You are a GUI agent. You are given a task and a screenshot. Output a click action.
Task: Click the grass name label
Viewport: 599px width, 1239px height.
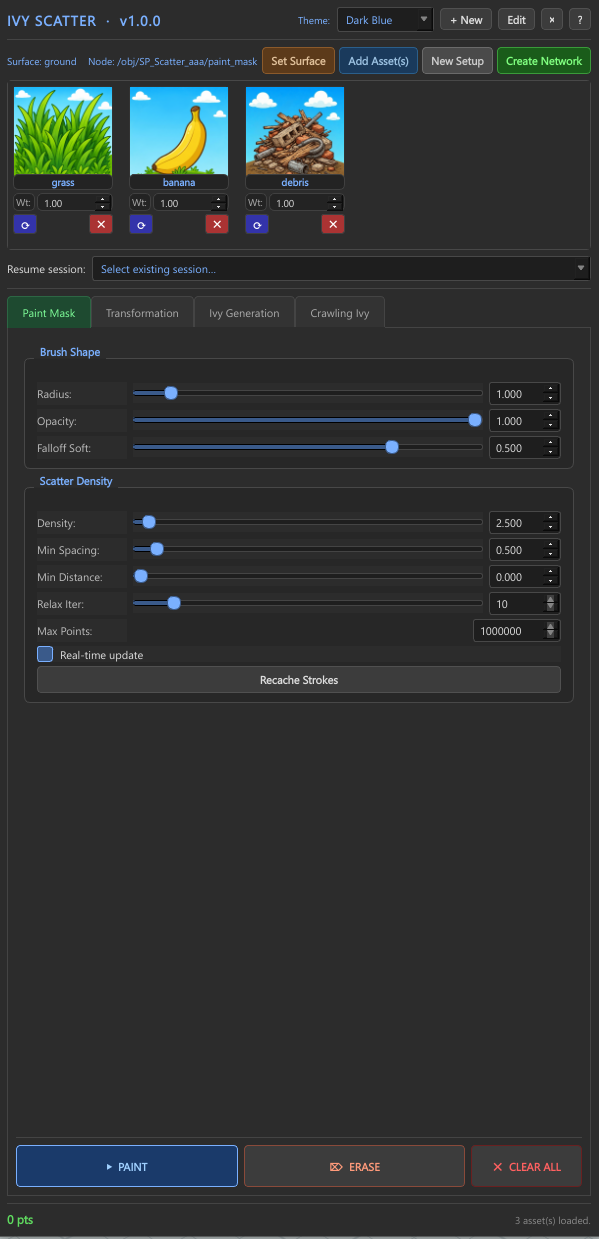(x=63, y=183)
